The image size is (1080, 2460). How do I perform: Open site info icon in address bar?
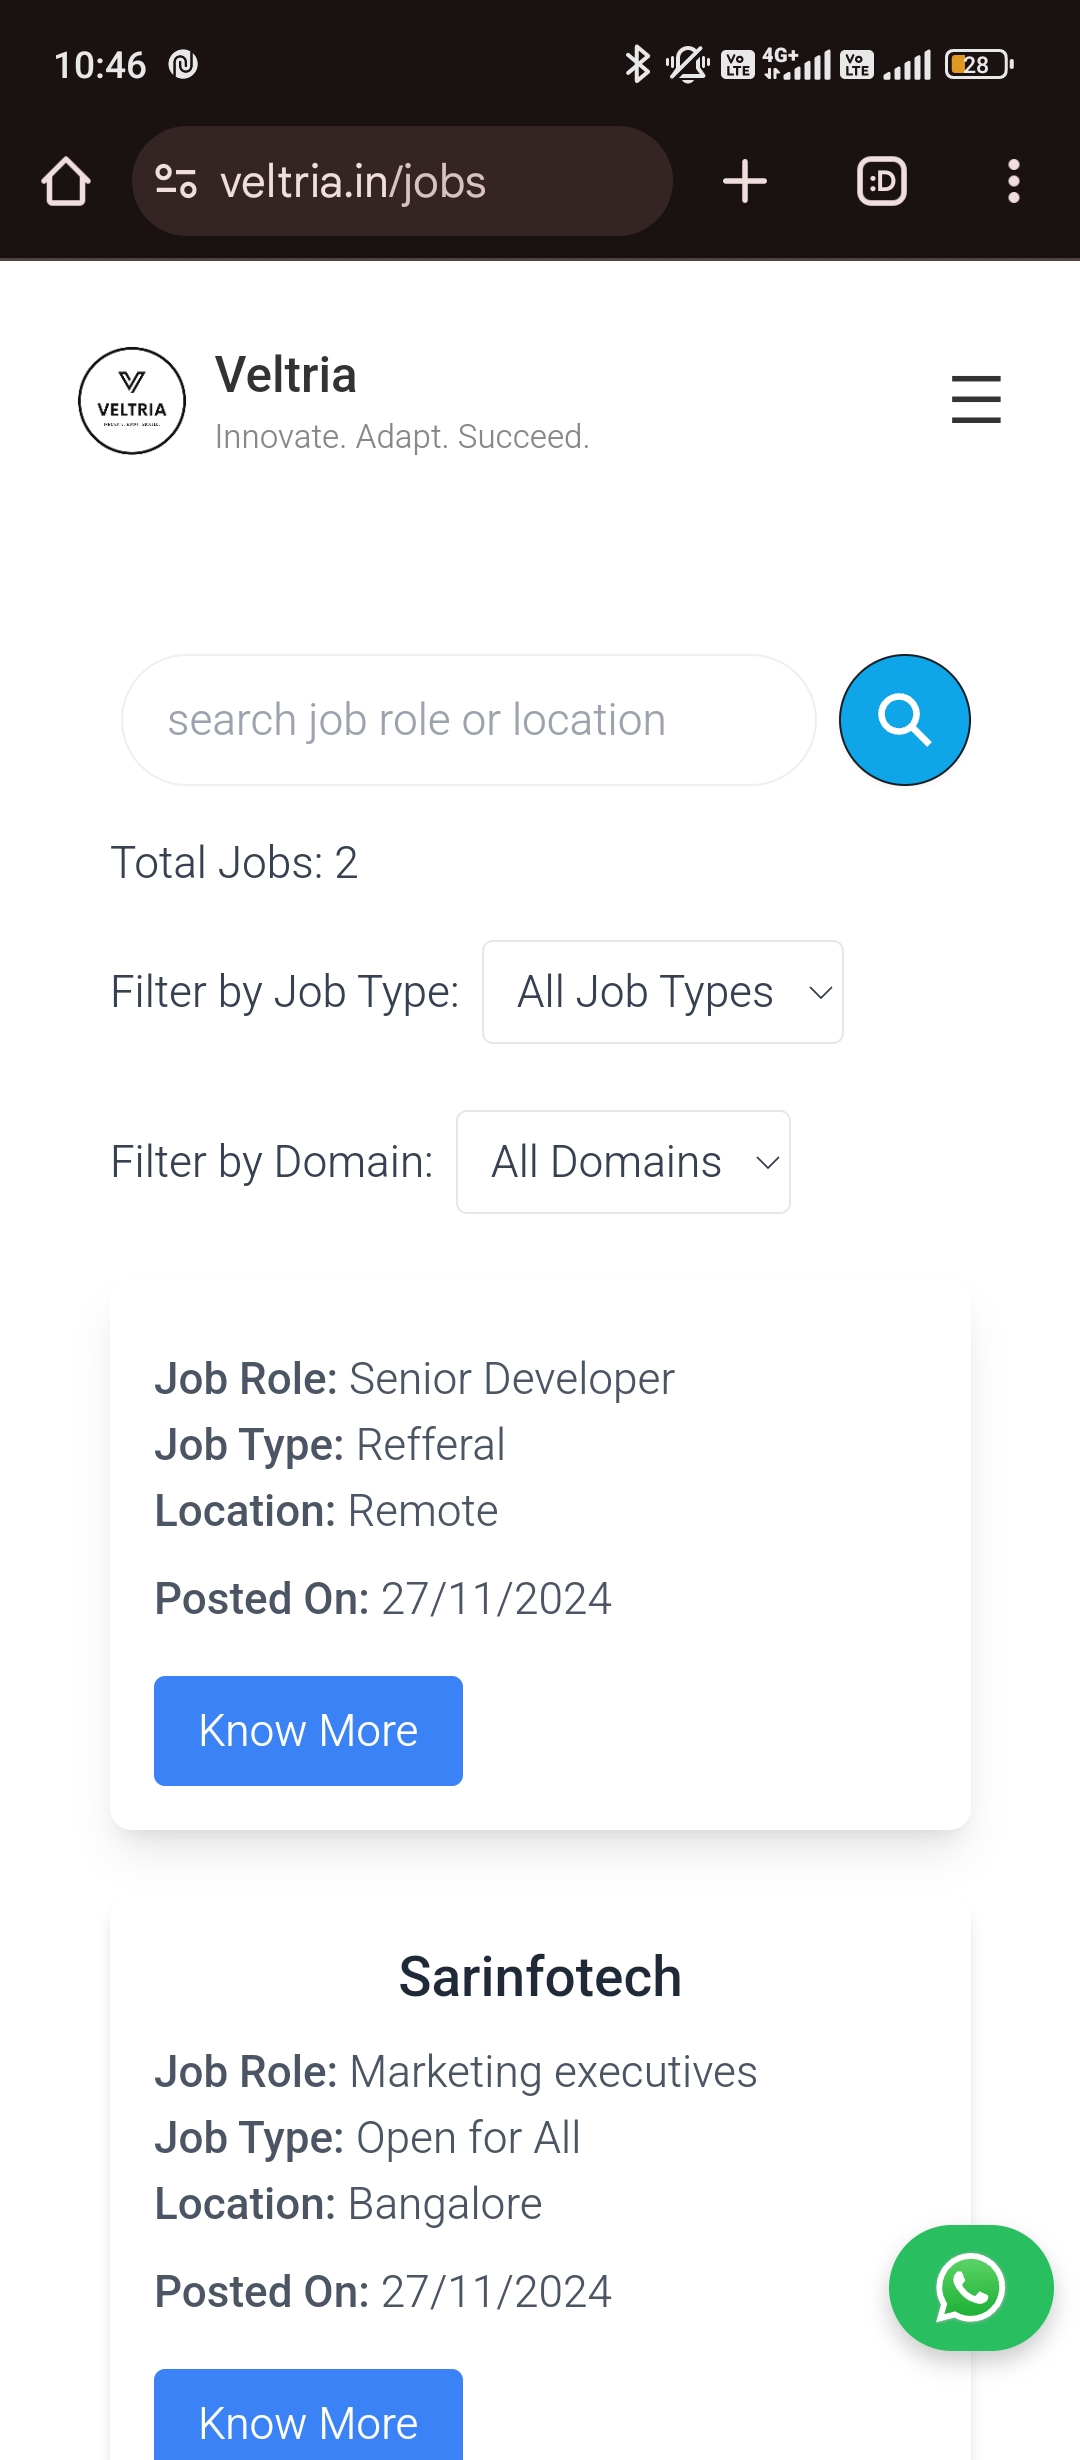coord(176,182)
